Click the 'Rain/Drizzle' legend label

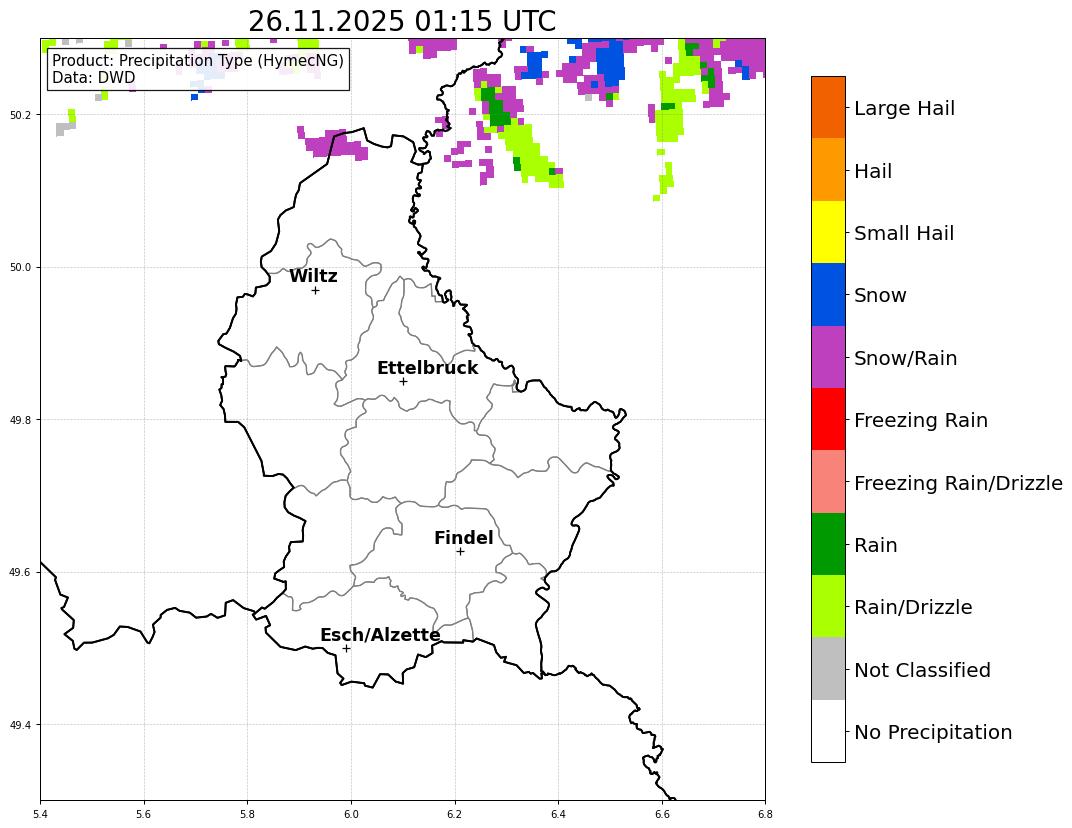(x=913, y=607)
